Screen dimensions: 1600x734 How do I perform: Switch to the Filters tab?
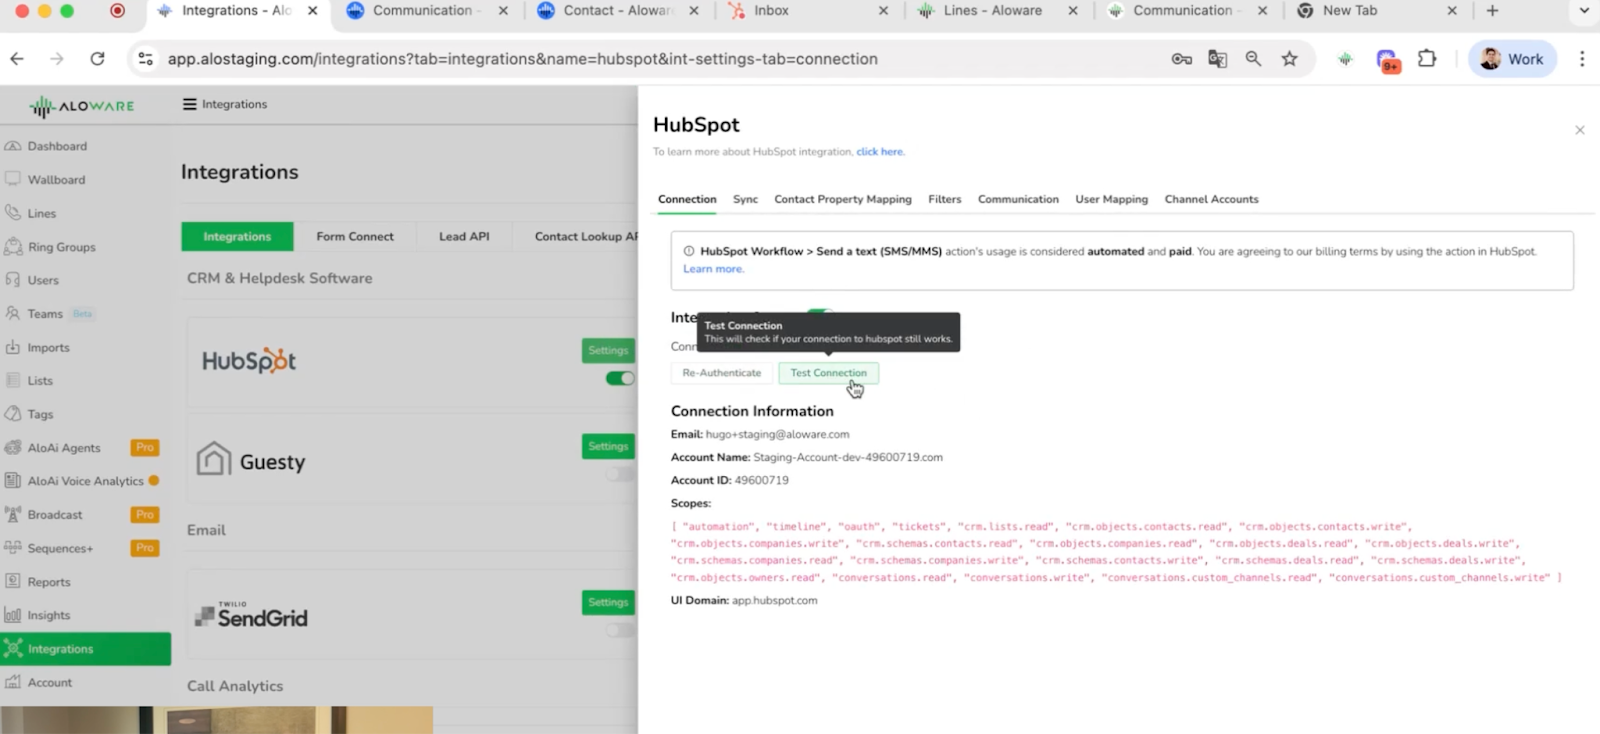(944, 199)
